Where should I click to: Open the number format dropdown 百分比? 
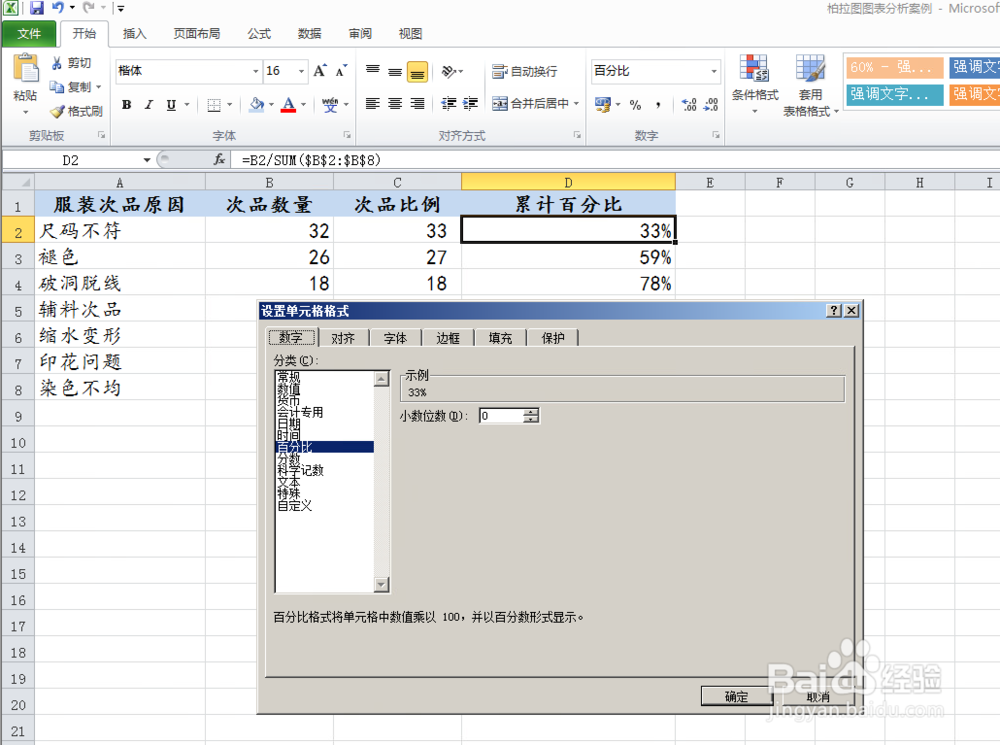coord(714,71)
